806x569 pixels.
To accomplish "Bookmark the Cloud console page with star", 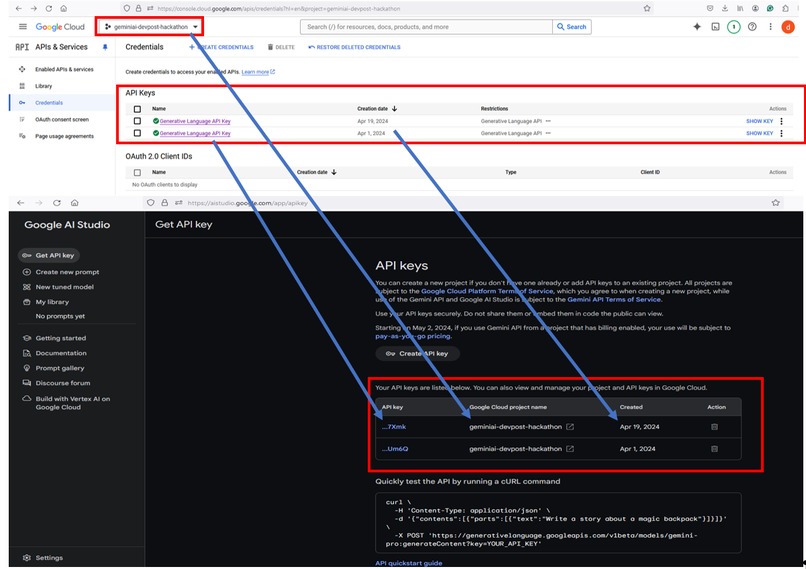I will pos(647,8).
